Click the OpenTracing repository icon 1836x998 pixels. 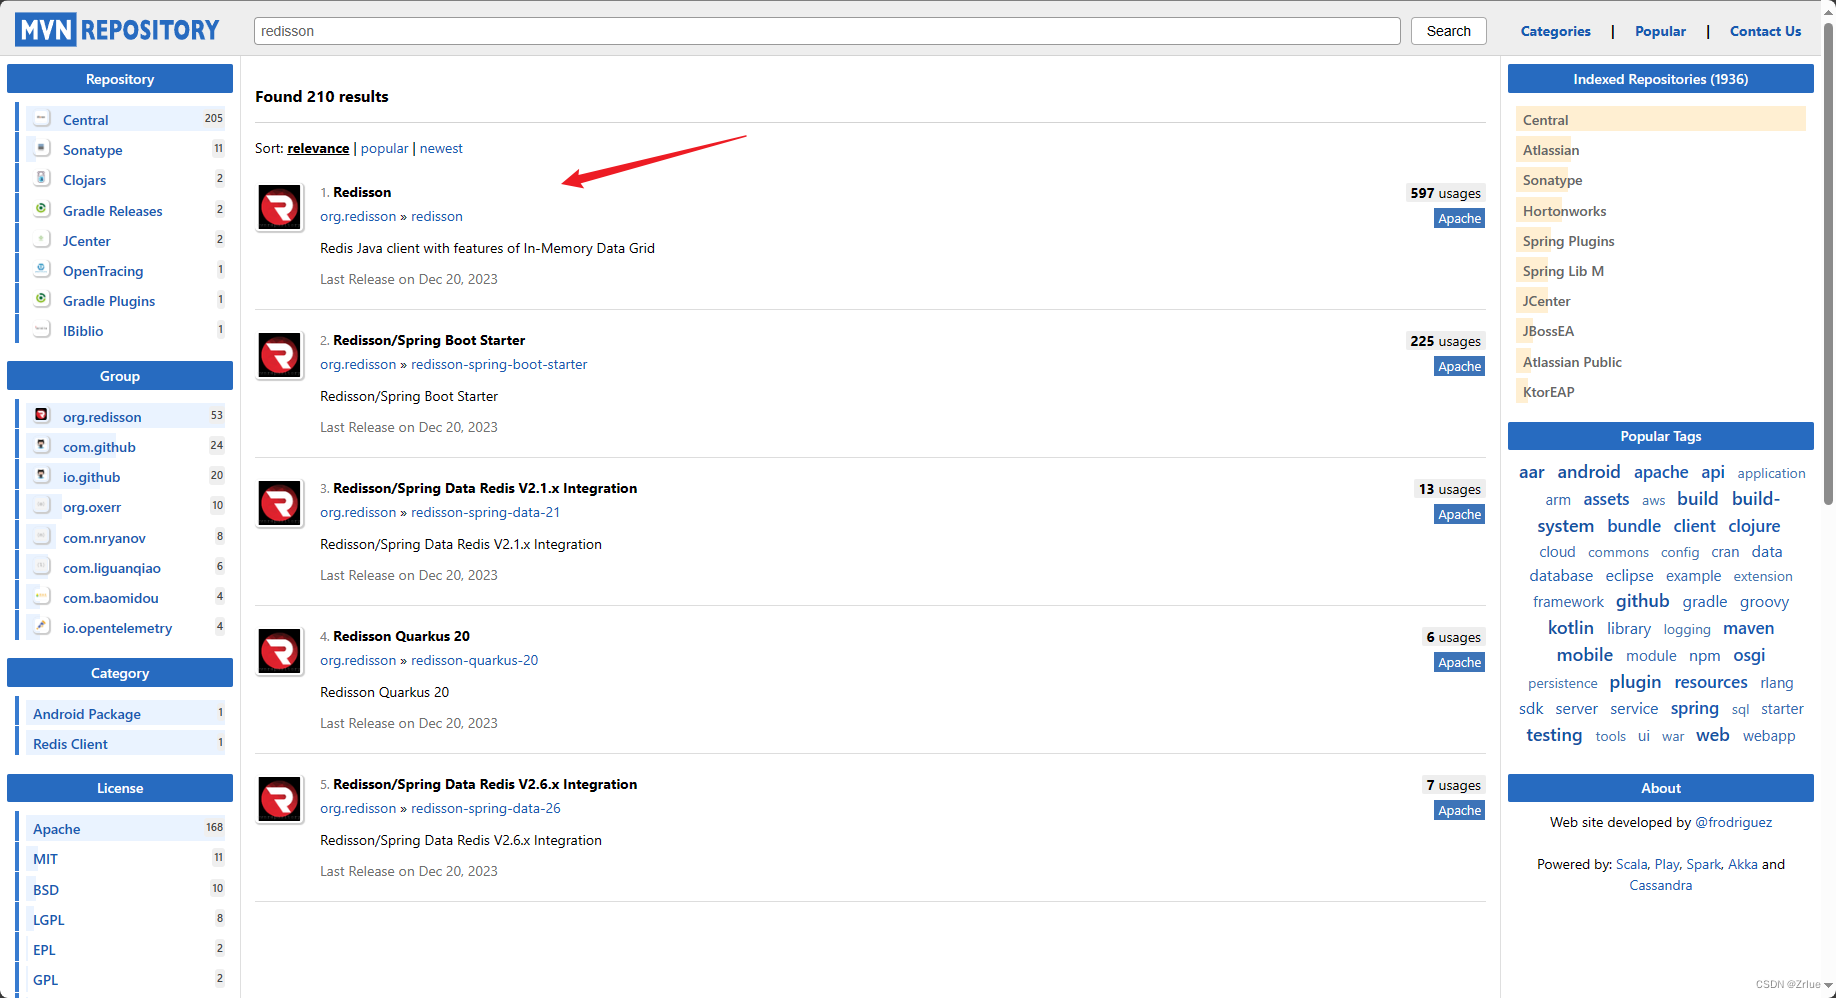pyautogui.click(x=42, y=269)
